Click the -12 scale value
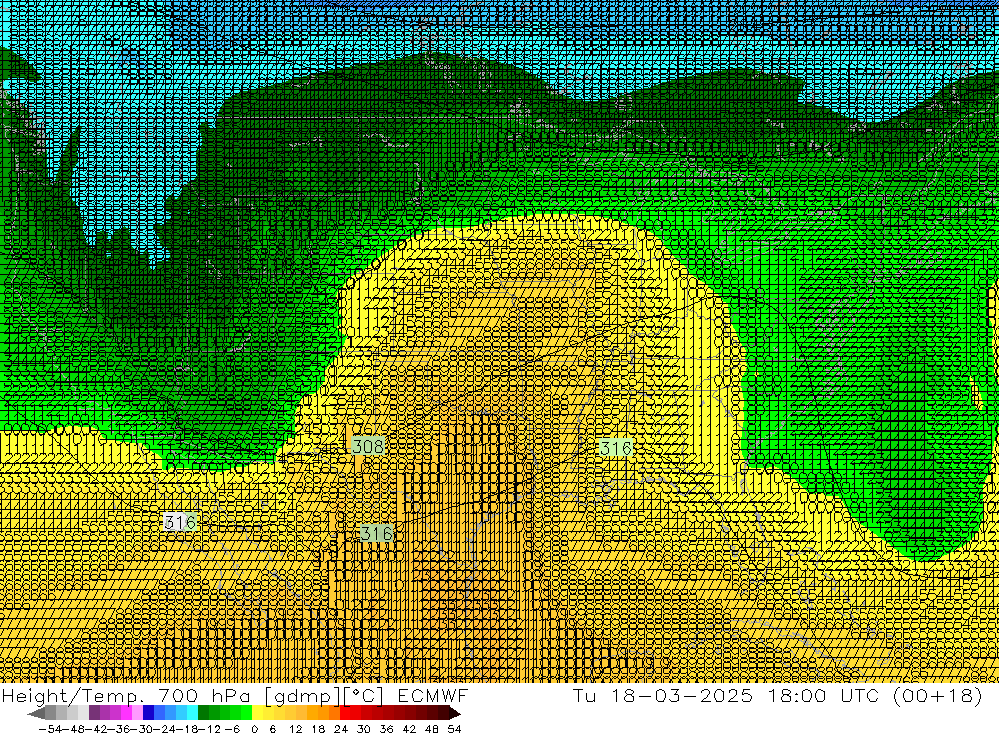 209,729
